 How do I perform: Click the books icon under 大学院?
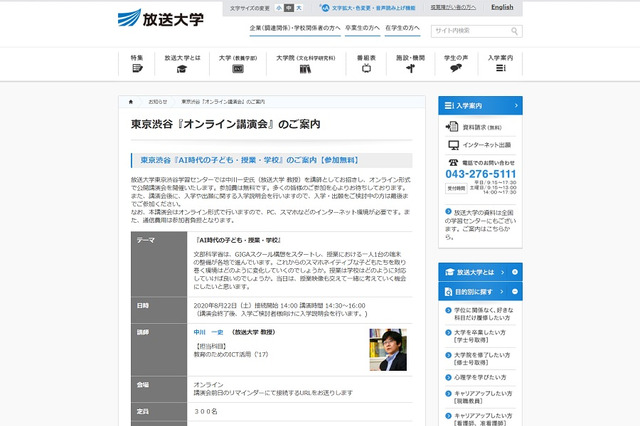click(x=305, y=69)
